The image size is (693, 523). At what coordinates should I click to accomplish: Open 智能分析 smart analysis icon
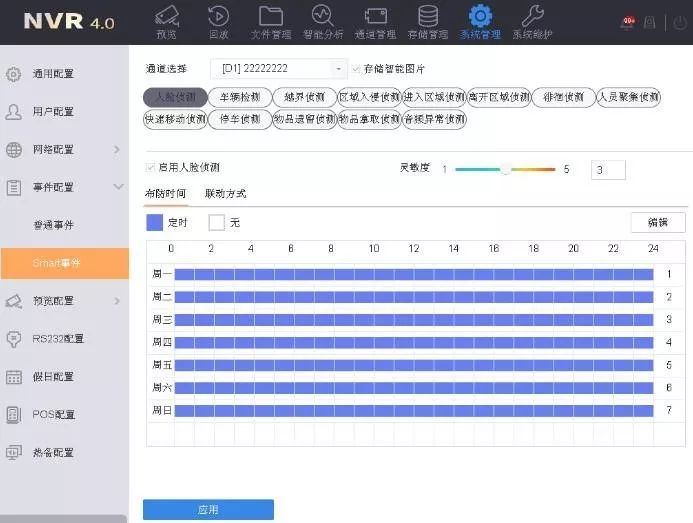(x=322, y=21)
